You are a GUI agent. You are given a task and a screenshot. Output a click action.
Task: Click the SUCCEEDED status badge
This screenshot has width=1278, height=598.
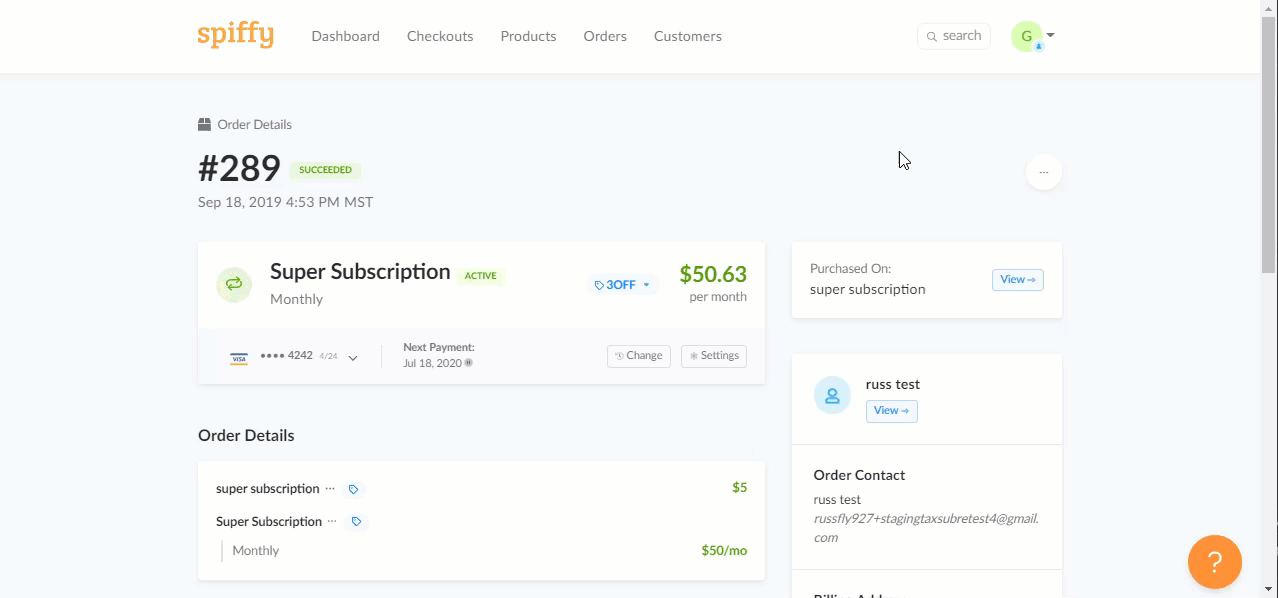coord(325,170)
